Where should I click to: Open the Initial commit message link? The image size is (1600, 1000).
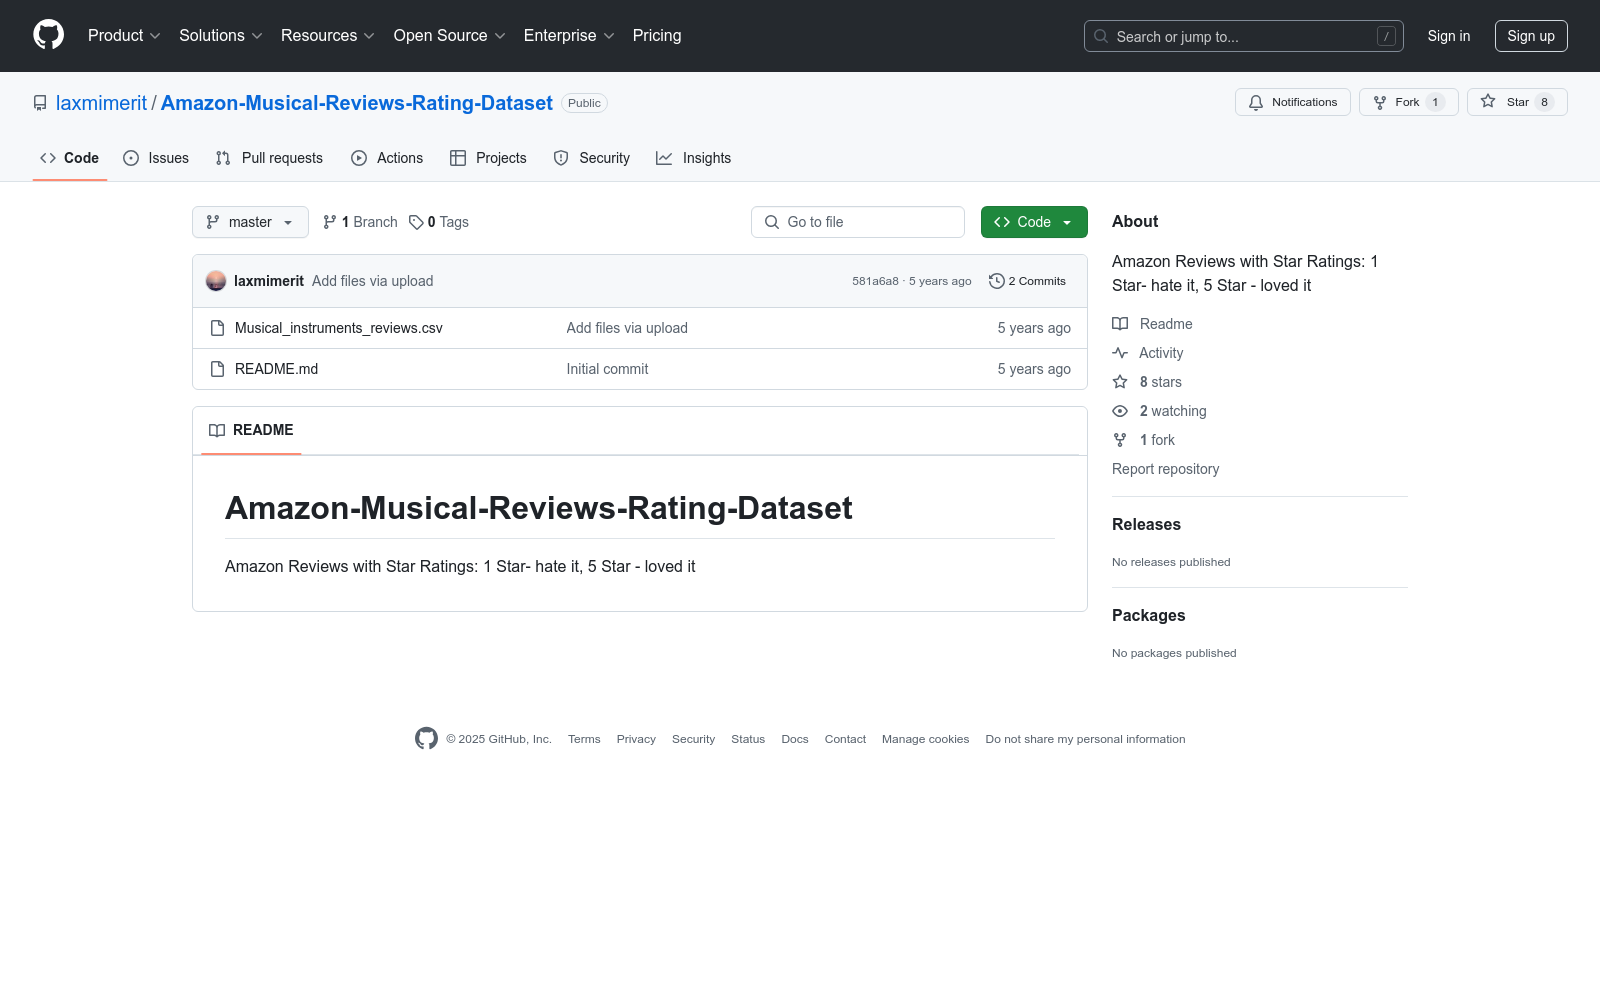(607, 369)
